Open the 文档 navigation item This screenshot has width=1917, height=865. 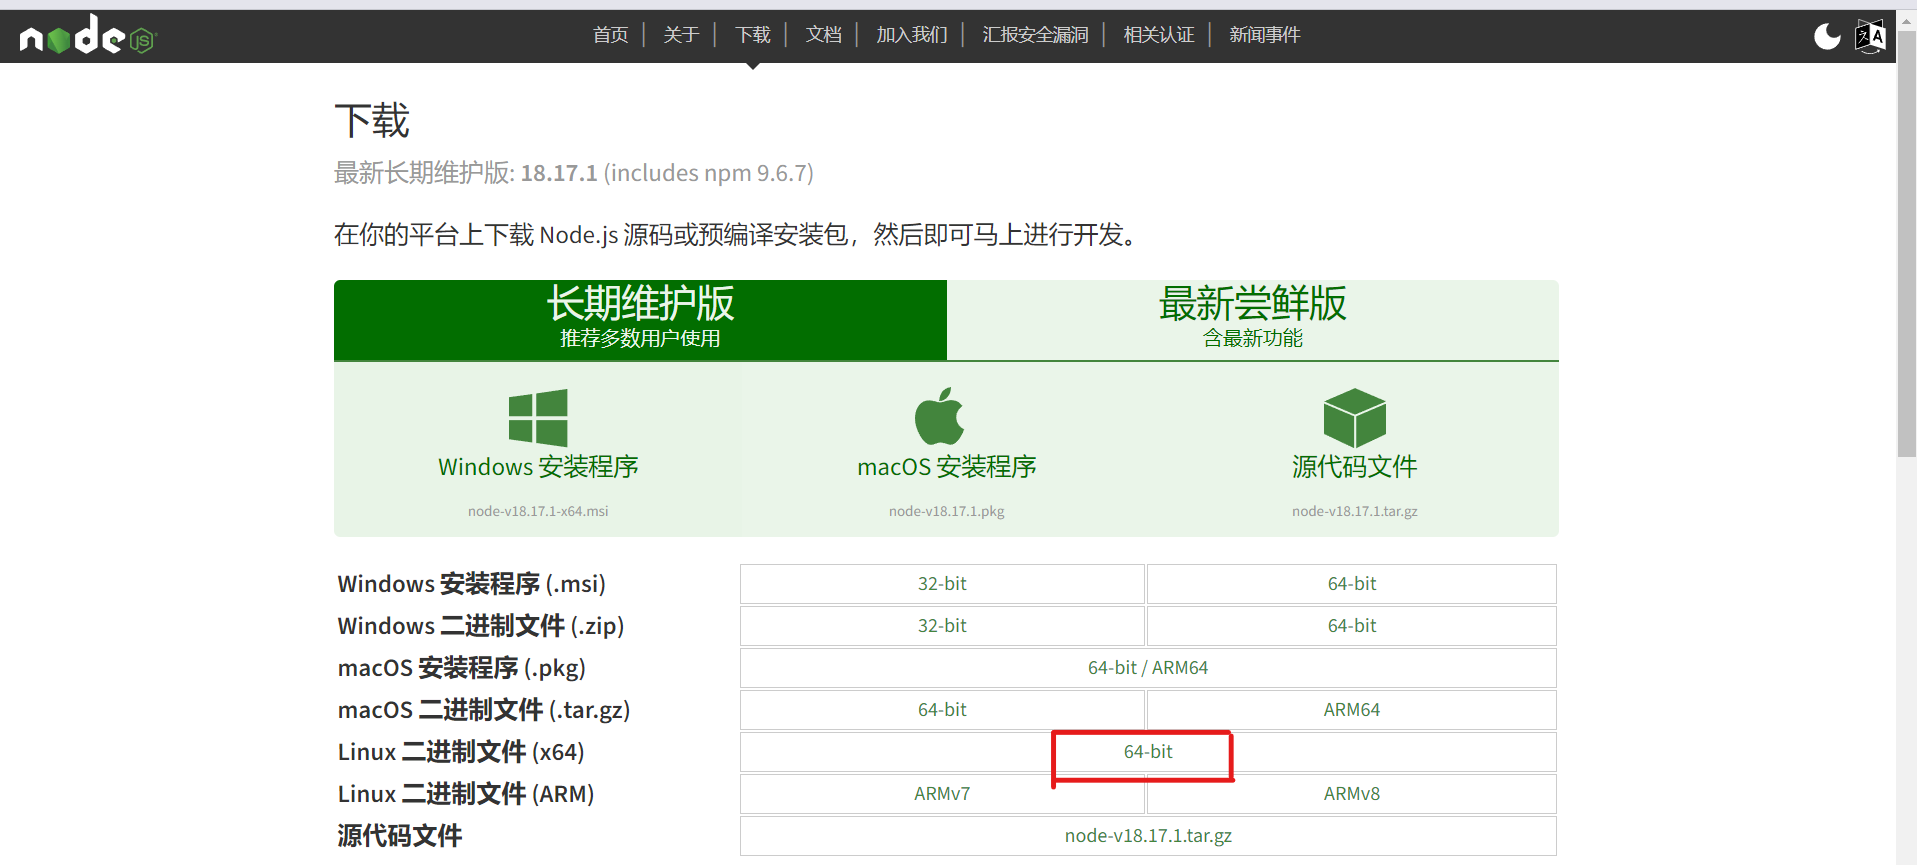824,35
